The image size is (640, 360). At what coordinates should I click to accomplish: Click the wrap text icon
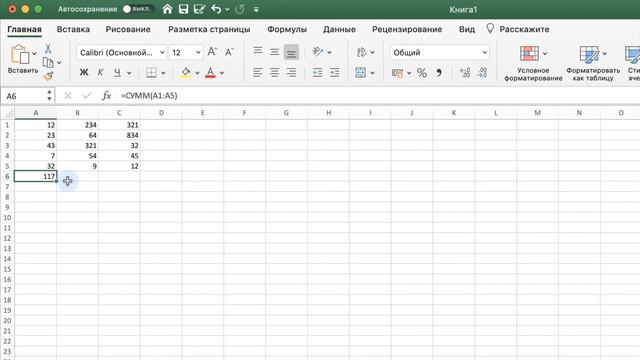[361, 52]
